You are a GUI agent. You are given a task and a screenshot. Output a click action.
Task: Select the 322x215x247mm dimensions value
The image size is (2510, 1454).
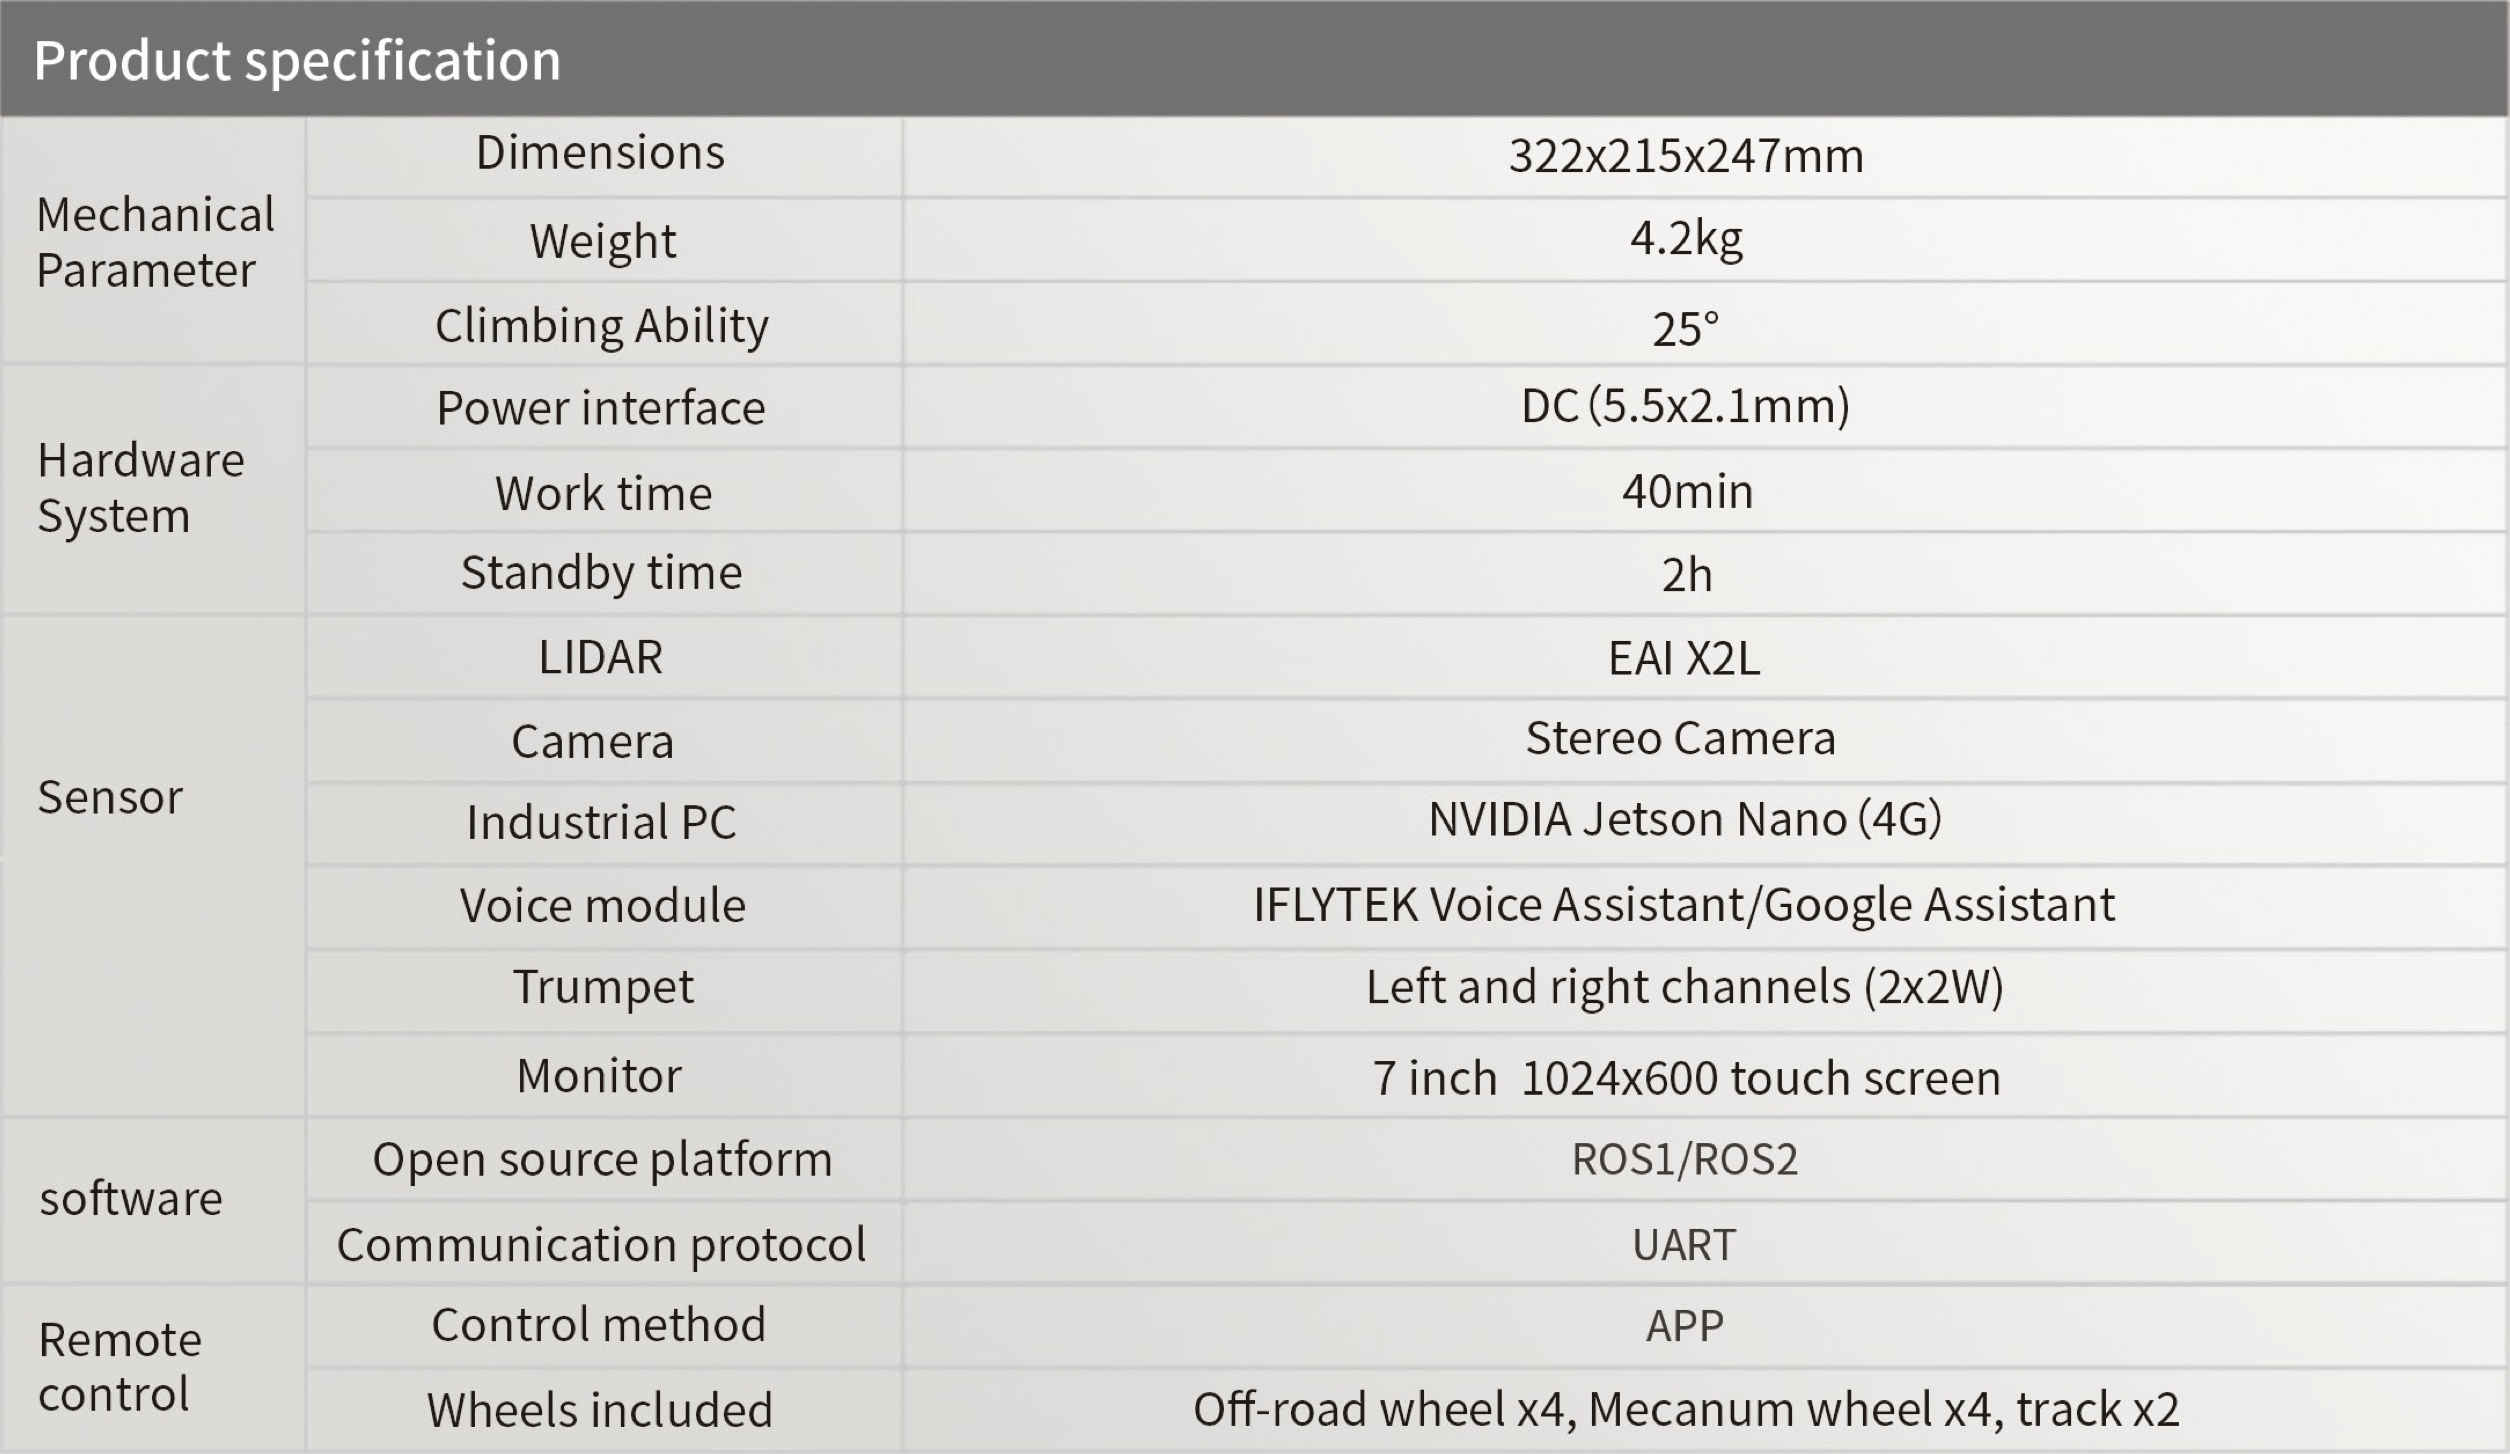click(x=1686, y=156)
